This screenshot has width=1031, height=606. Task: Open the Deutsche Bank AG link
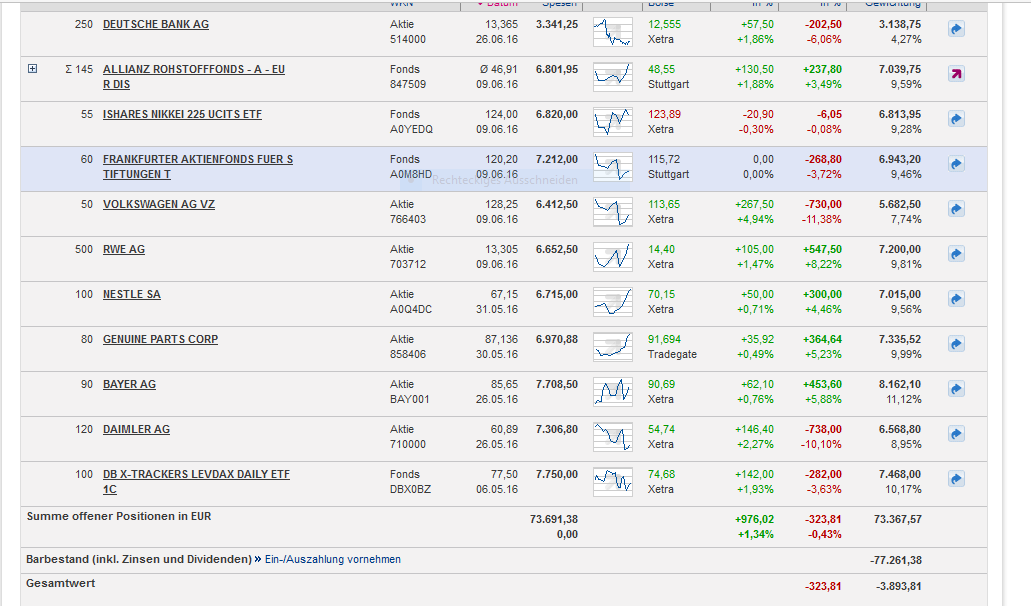[156, 24]
